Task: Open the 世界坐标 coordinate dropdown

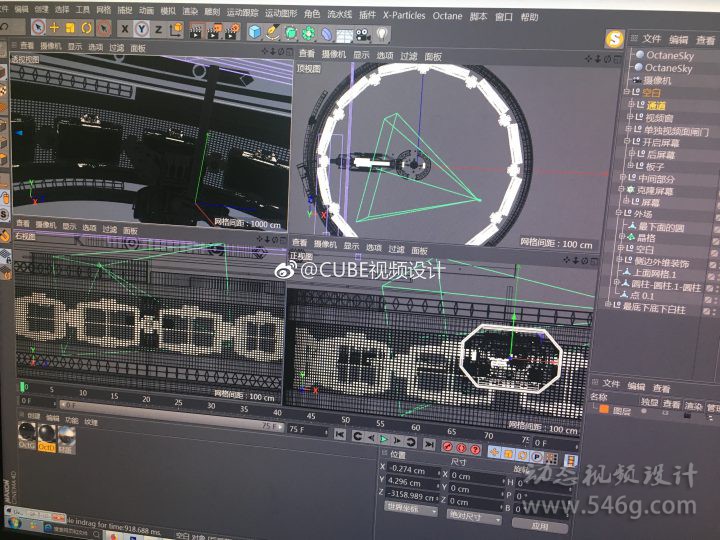Action: point(410,510)
